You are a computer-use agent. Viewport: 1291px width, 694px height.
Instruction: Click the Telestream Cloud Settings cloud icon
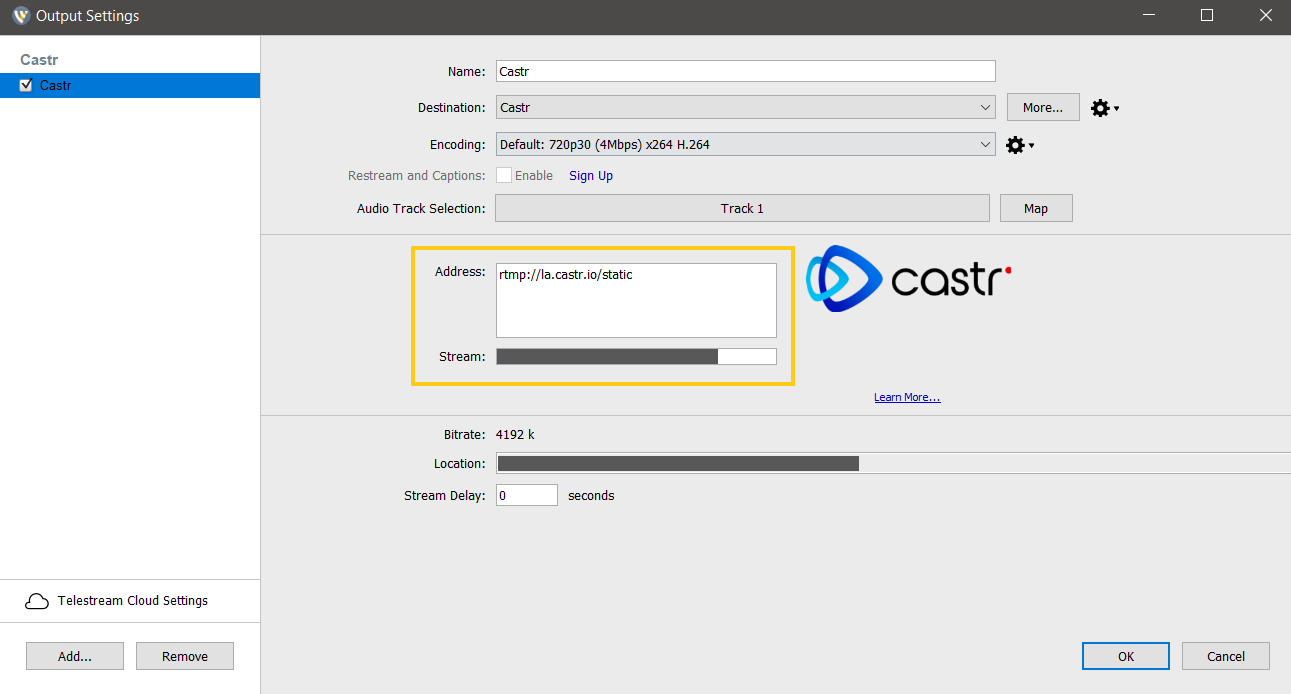37,601
